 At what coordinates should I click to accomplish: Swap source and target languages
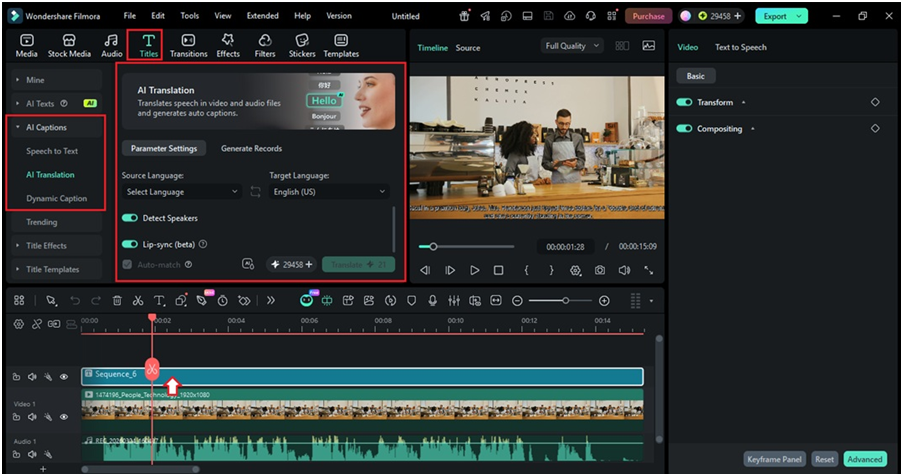pos(255,192)
